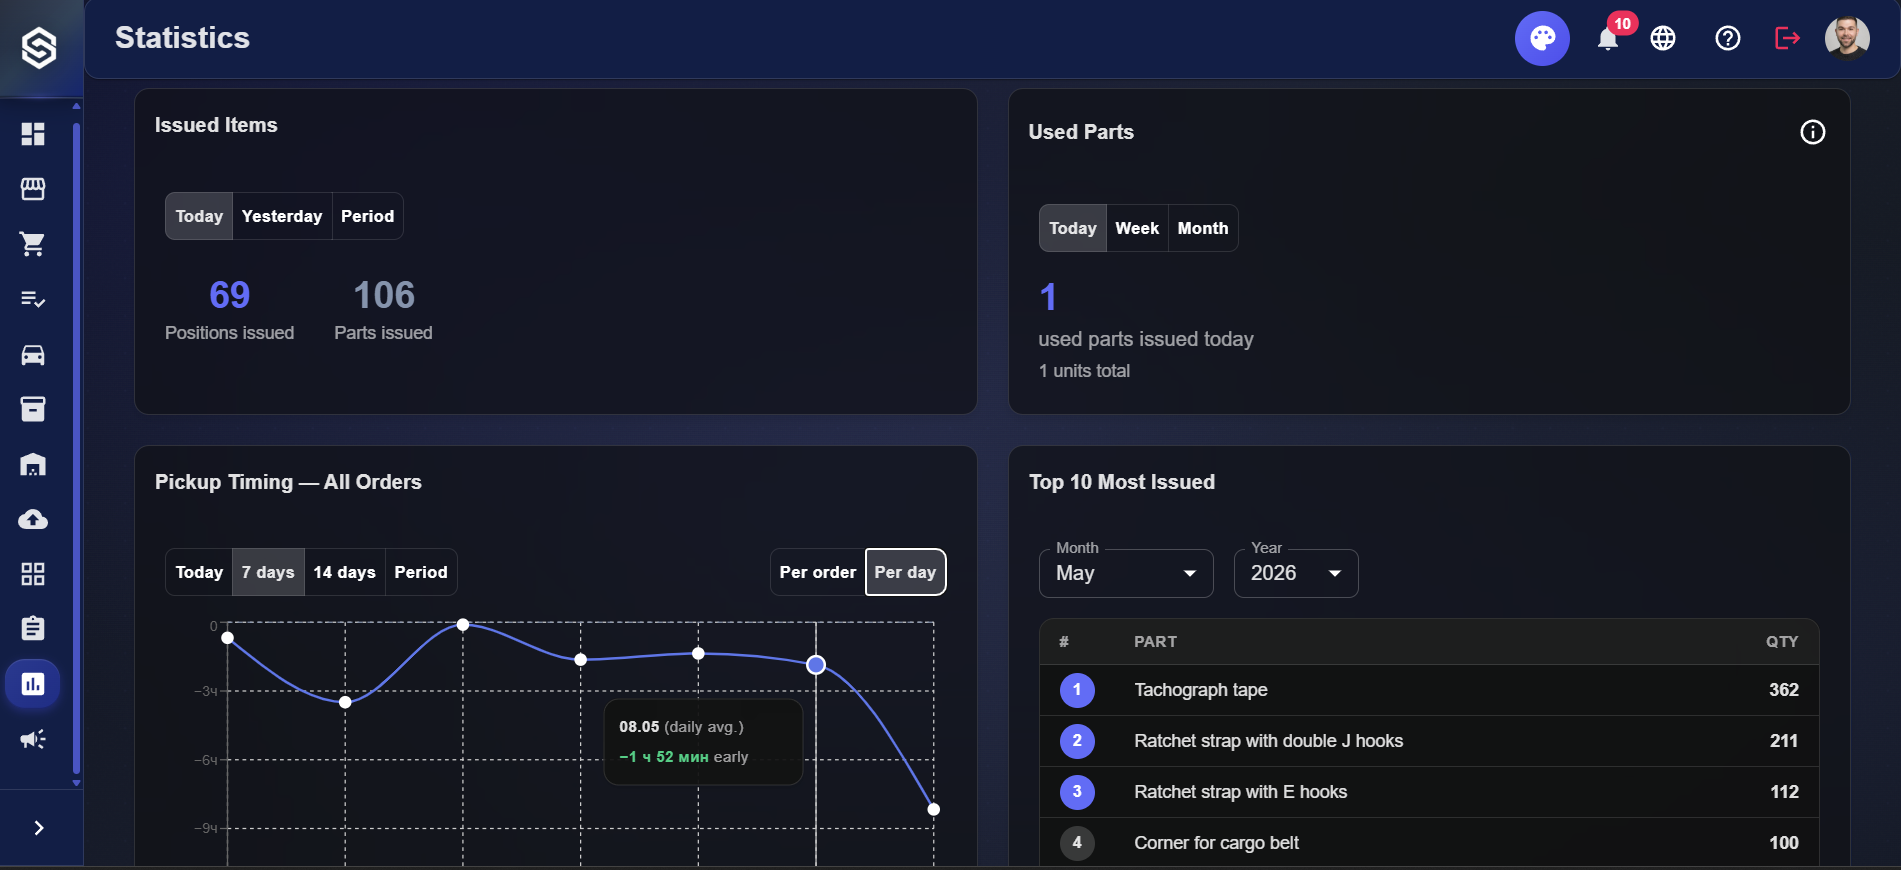This screenshot has width=1901, height=870.
Task: Open the cloud upload icon in sidebar
Action: point(33,519)
